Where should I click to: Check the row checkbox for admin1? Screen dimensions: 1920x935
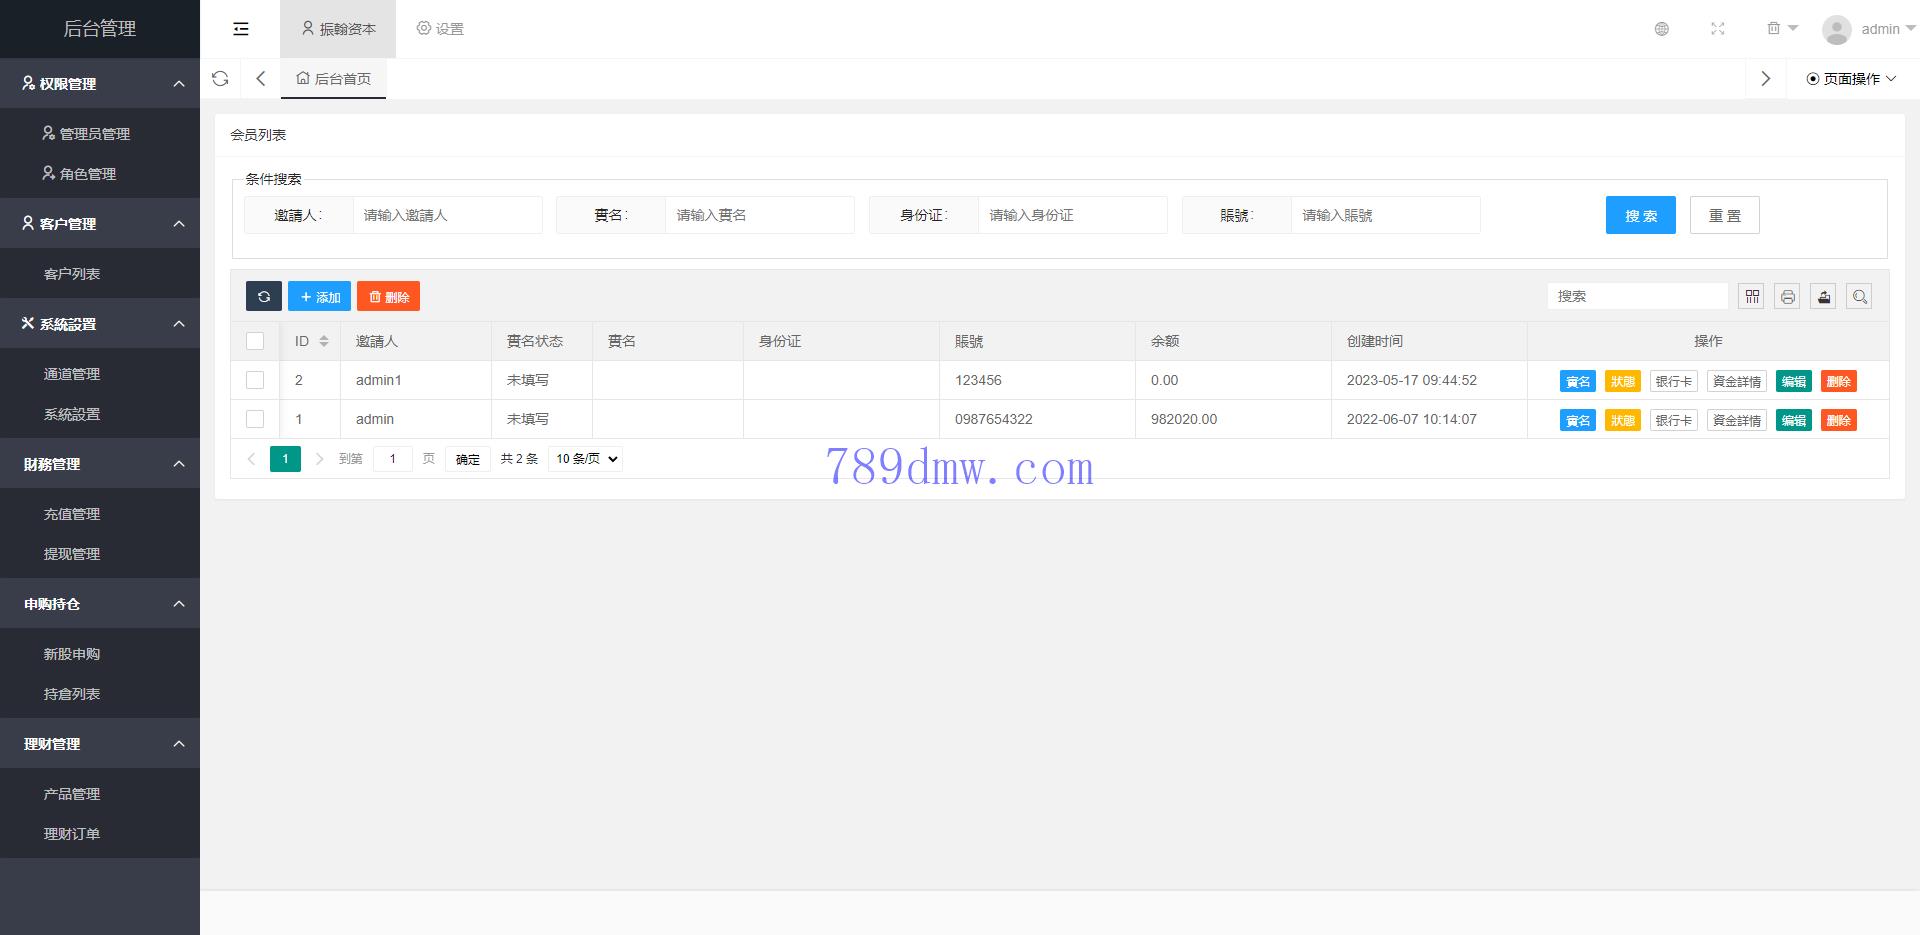[x=255, y=380]
